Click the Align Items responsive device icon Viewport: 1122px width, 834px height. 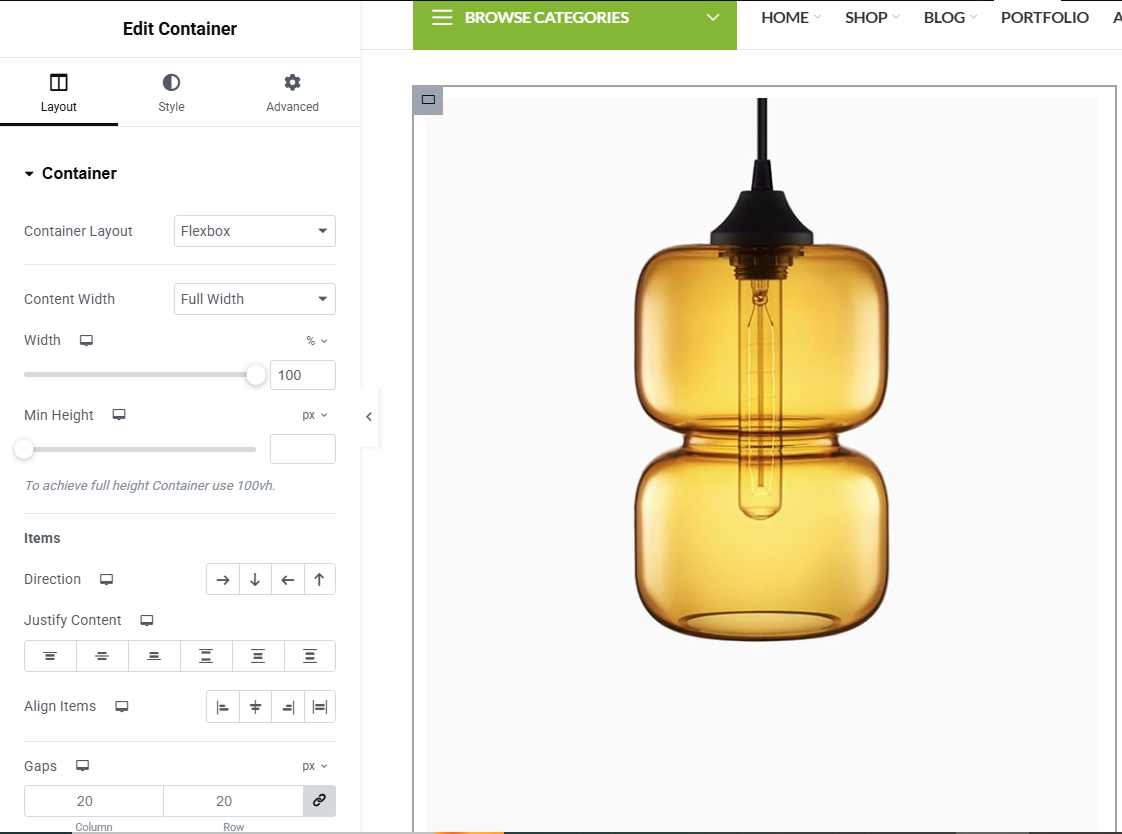click(x=122, y=707)
